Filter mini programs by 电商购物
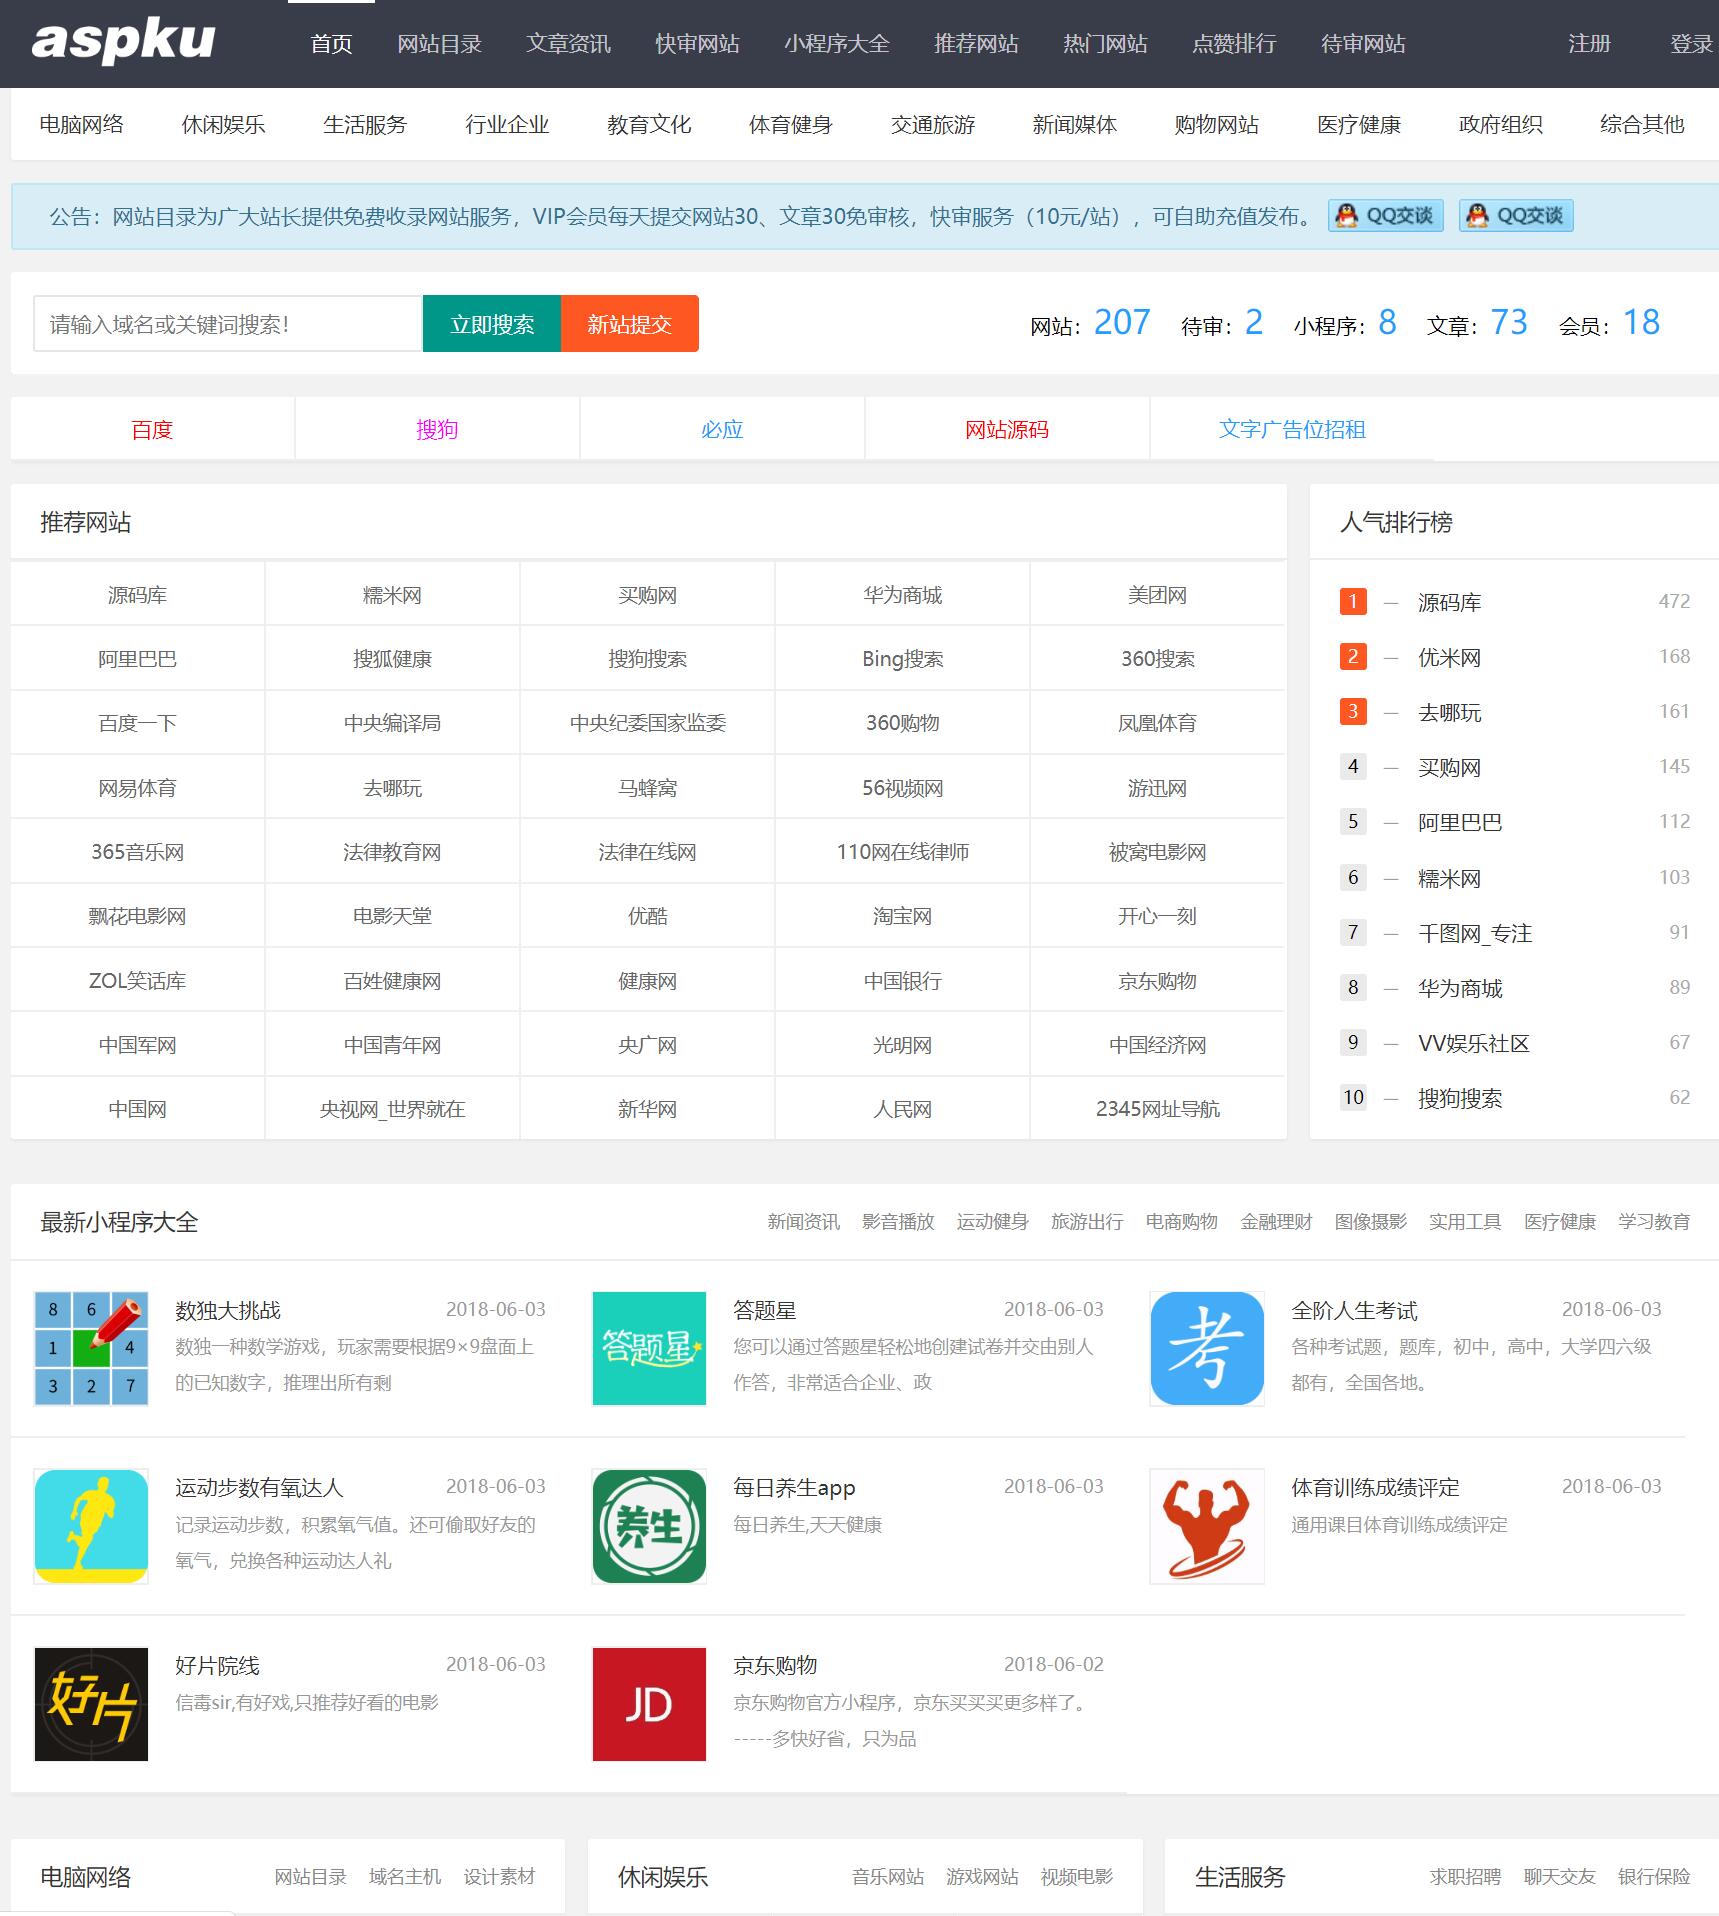 [x=1182, y=1222]
